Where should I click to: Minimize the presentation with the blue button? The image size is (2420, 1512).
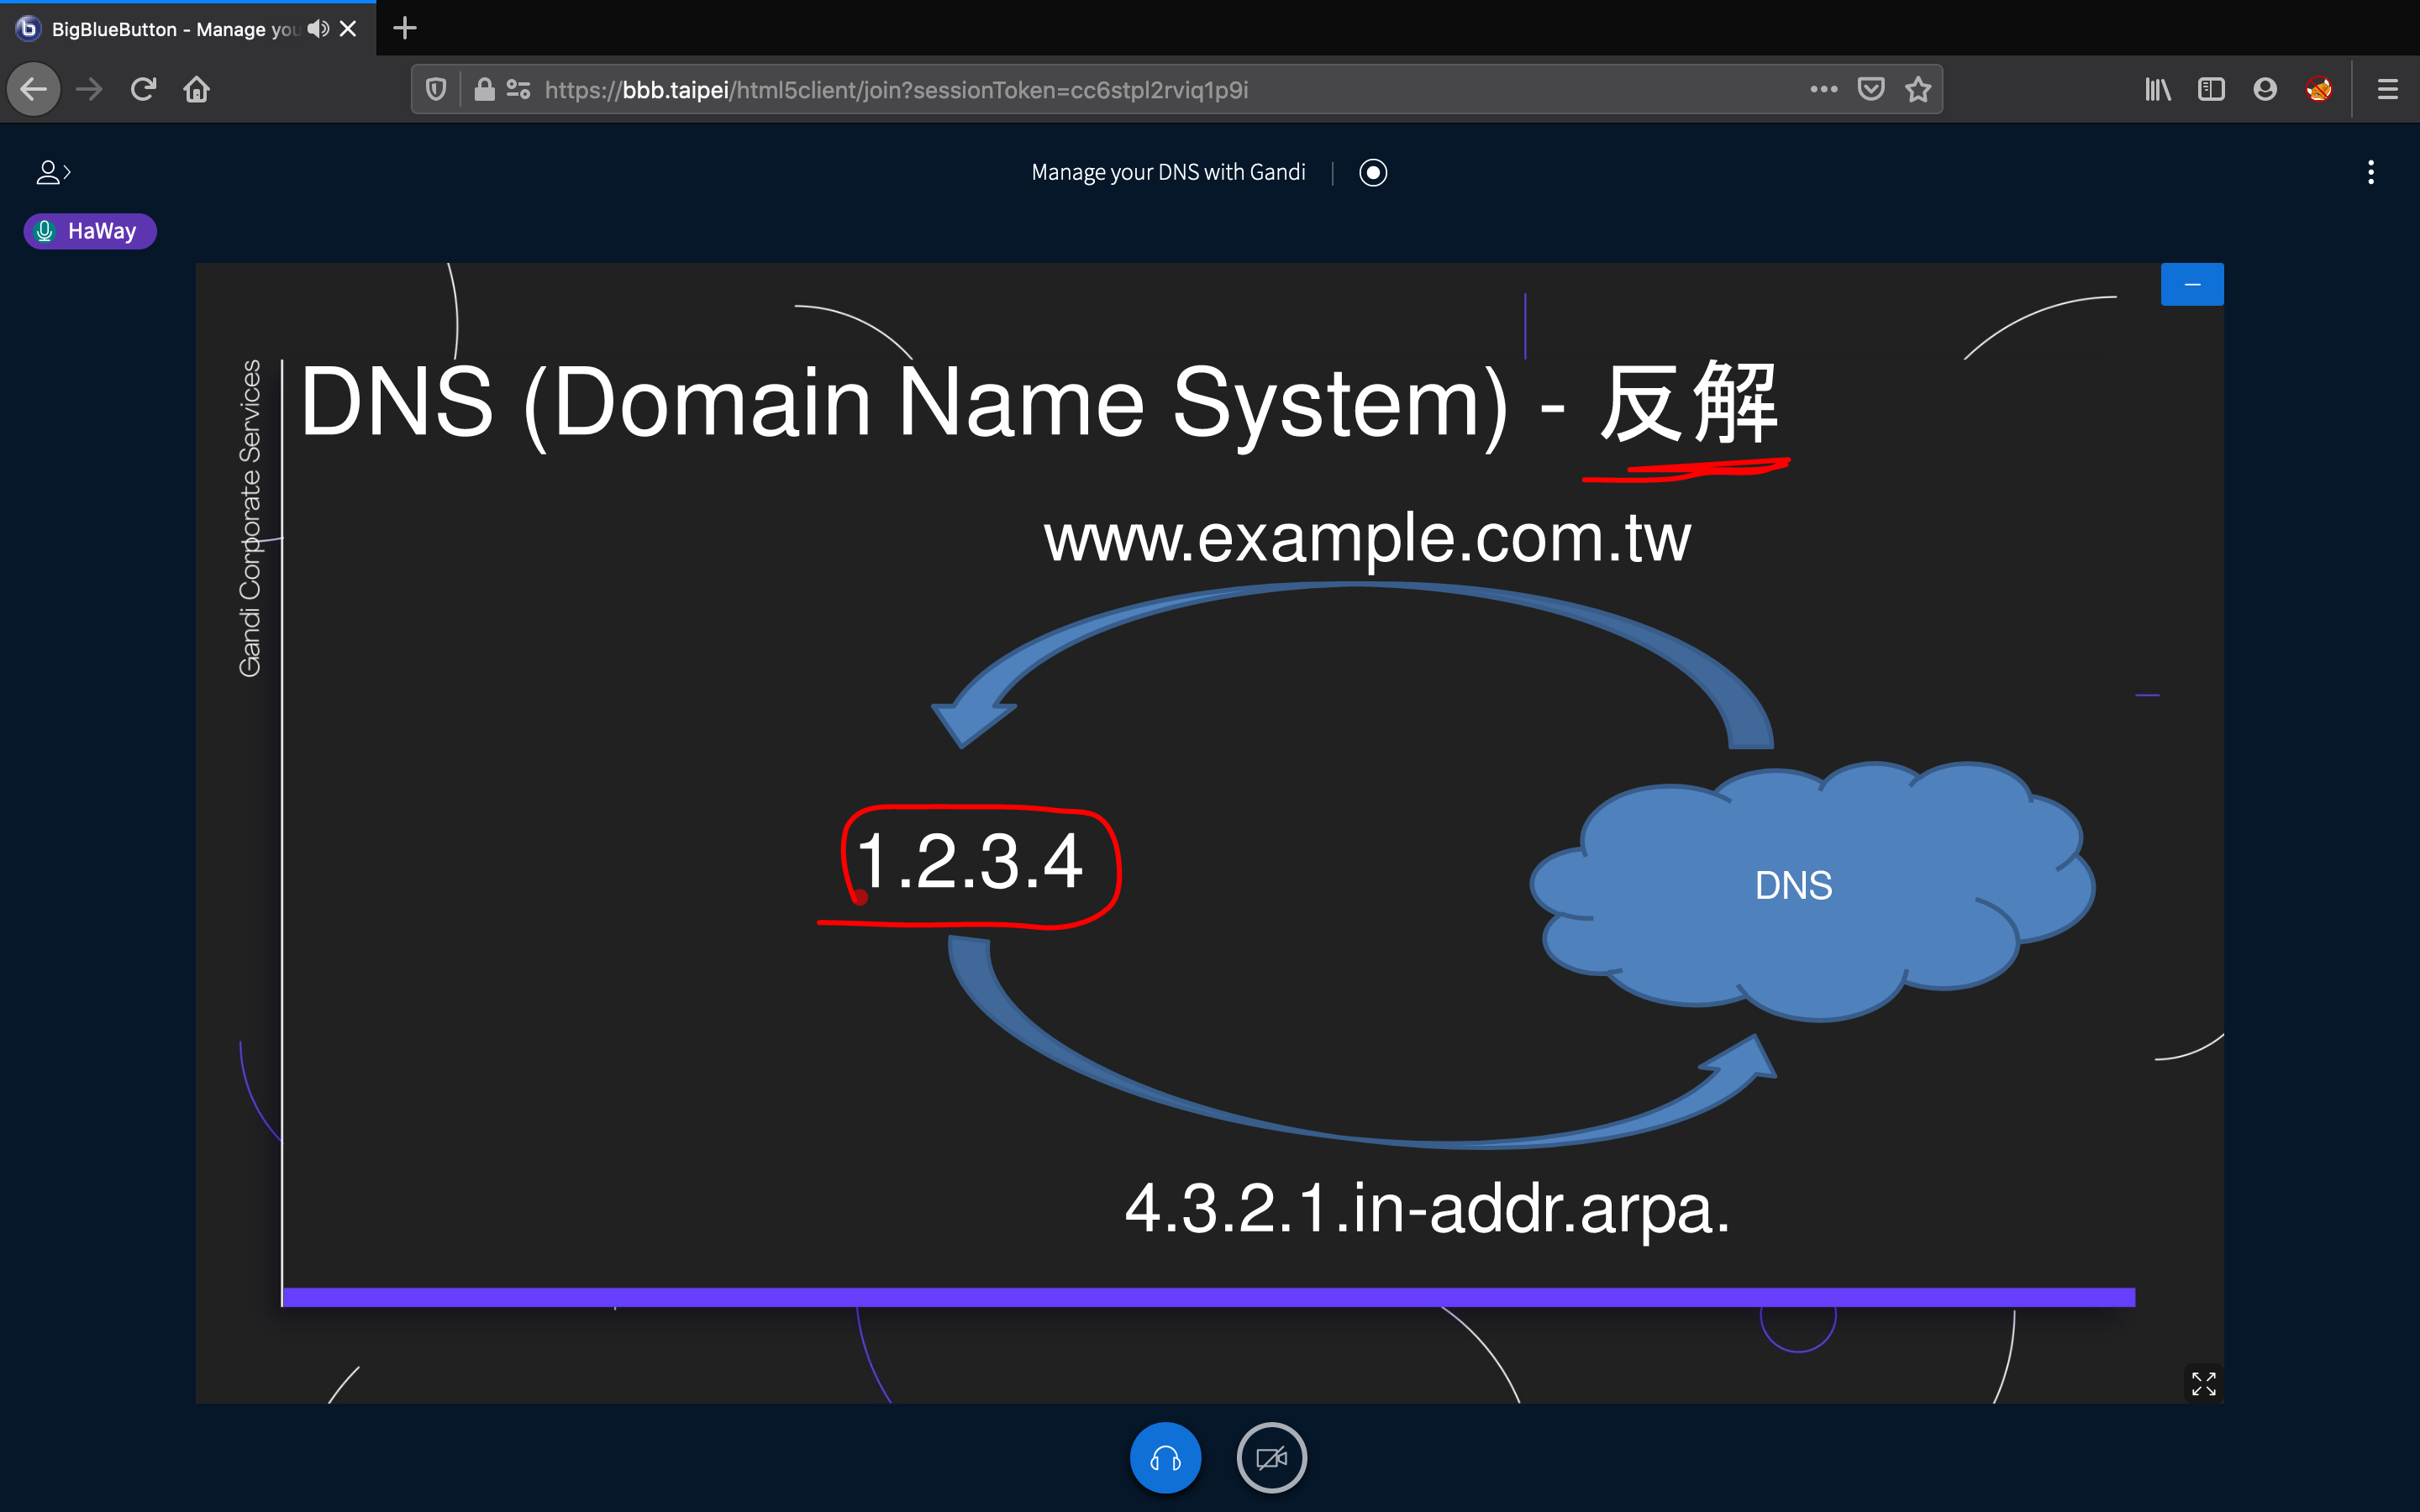(2192, 283)
